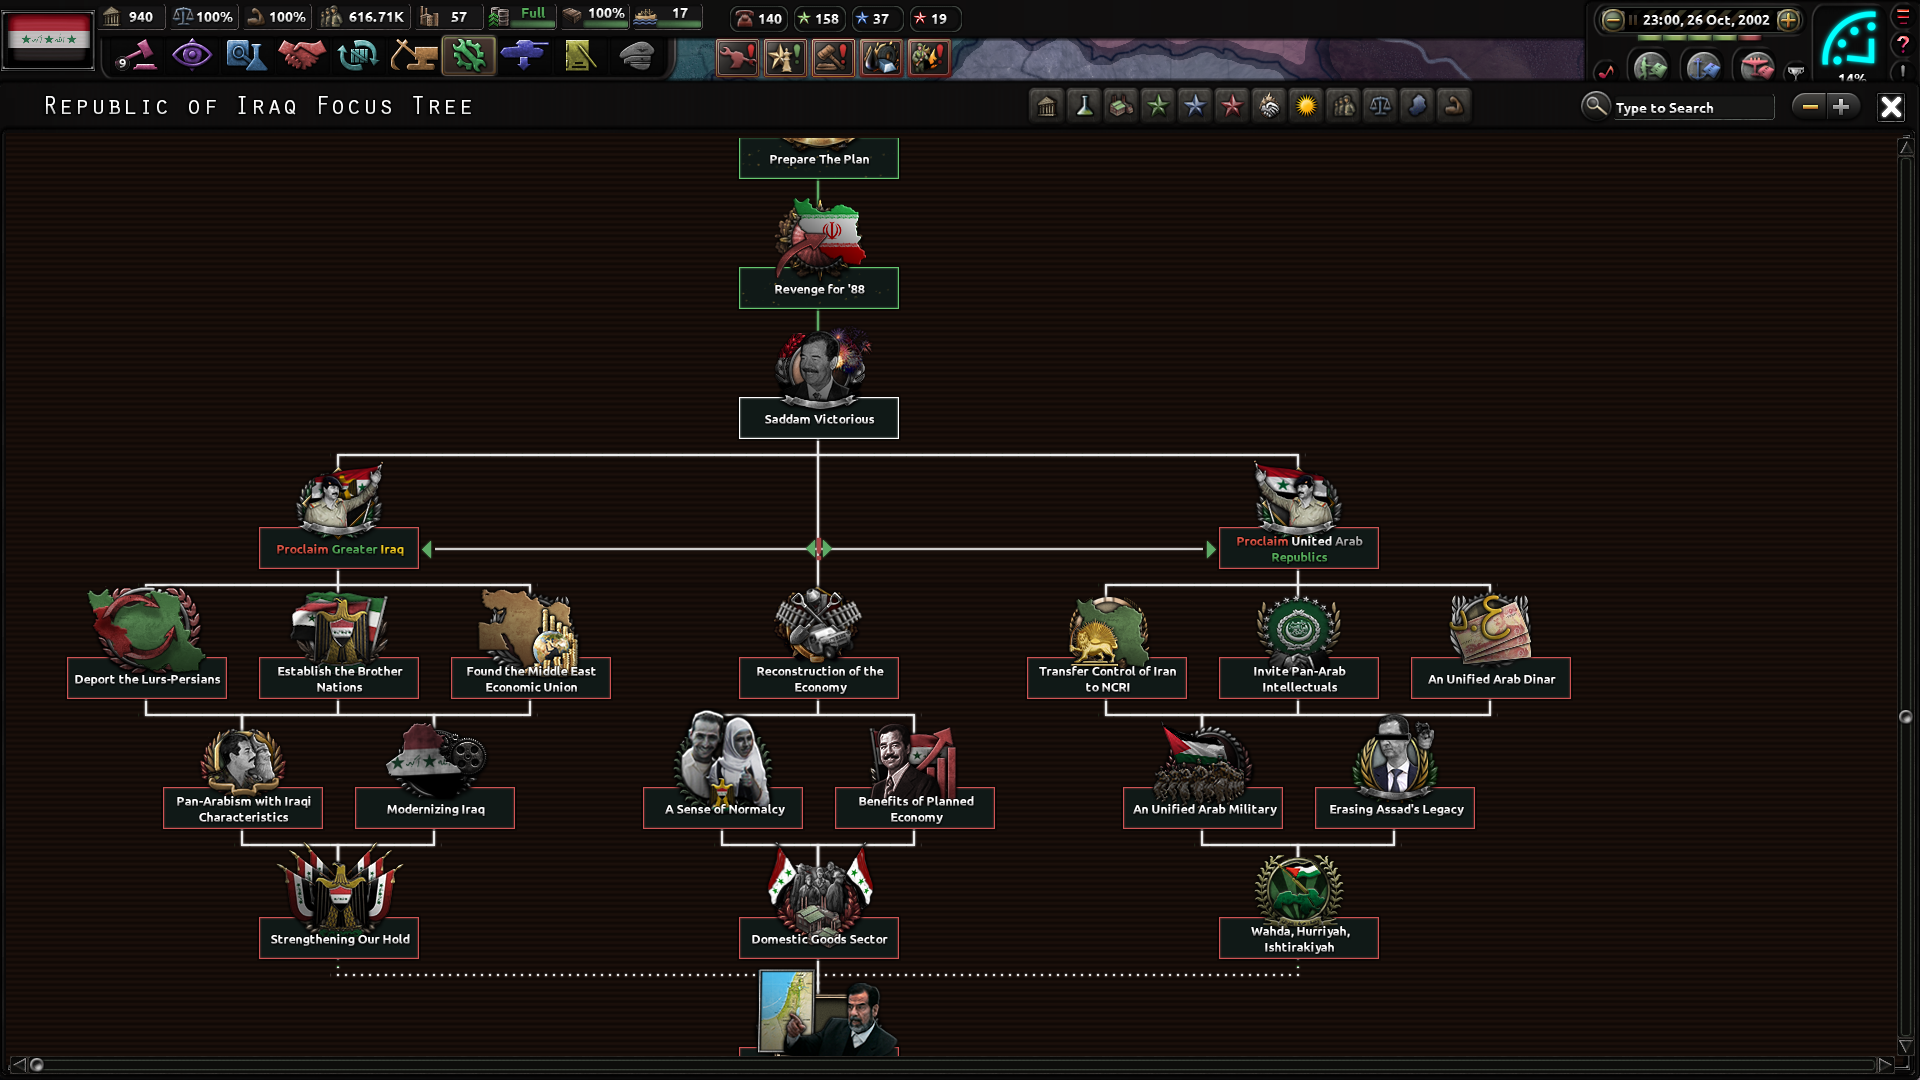Open the Intelligence agency eye icon
Viewport: 1920px width, 1080px height.
point(191,55)
